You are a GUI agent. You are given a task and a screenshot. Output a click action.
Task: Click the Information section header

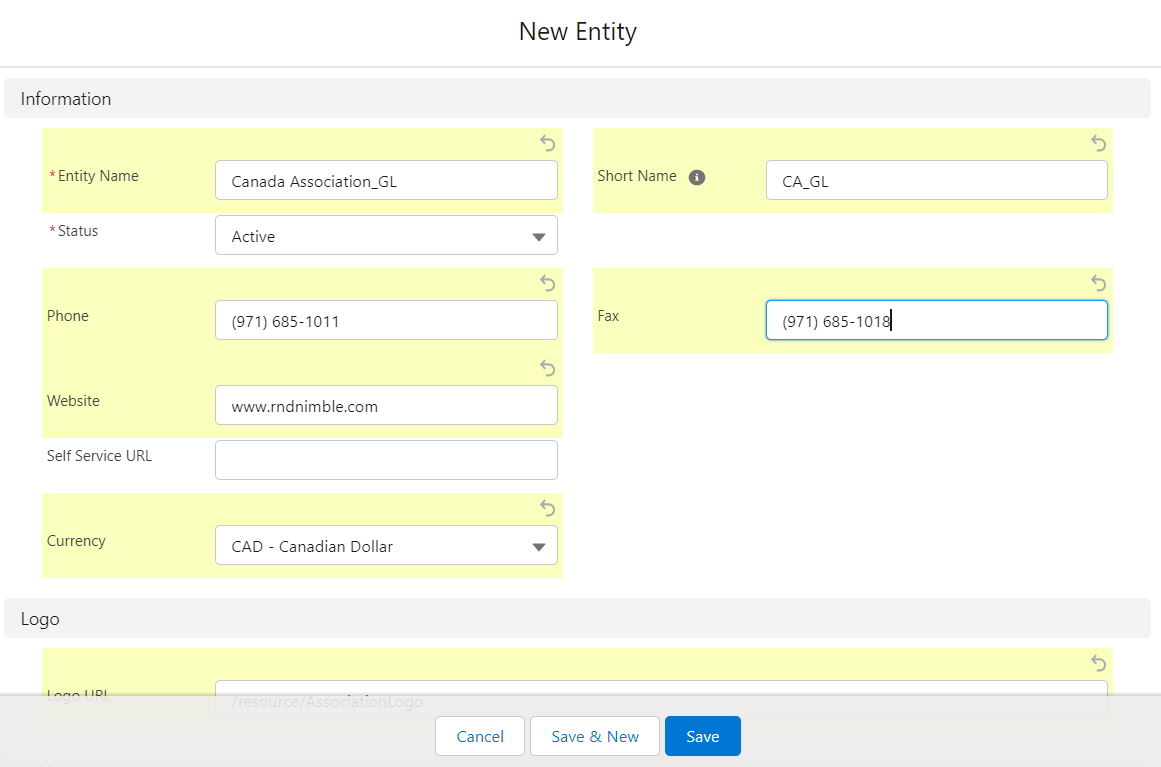66,99
